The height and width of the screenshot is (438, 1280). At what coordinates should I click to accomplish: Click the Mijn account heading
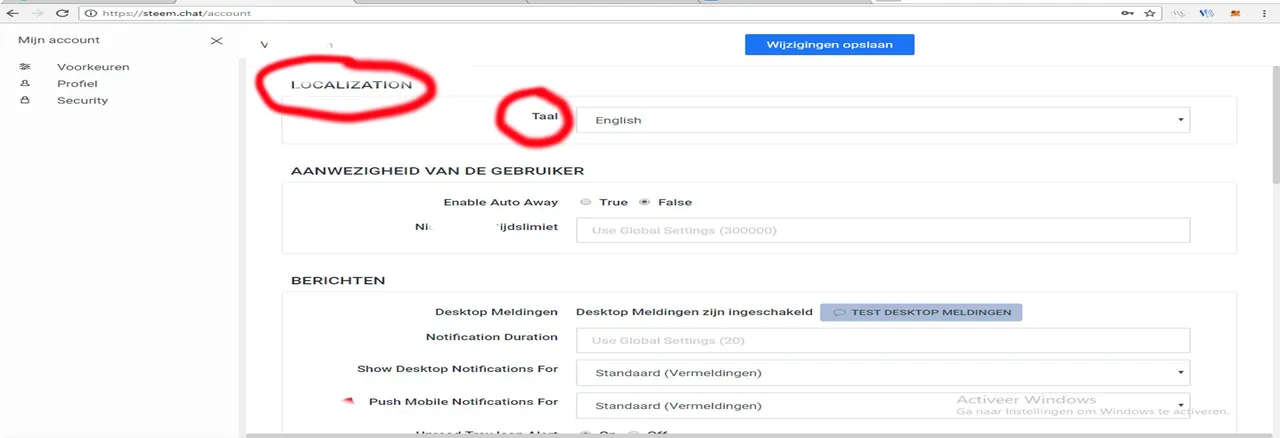tap(59, 40)
